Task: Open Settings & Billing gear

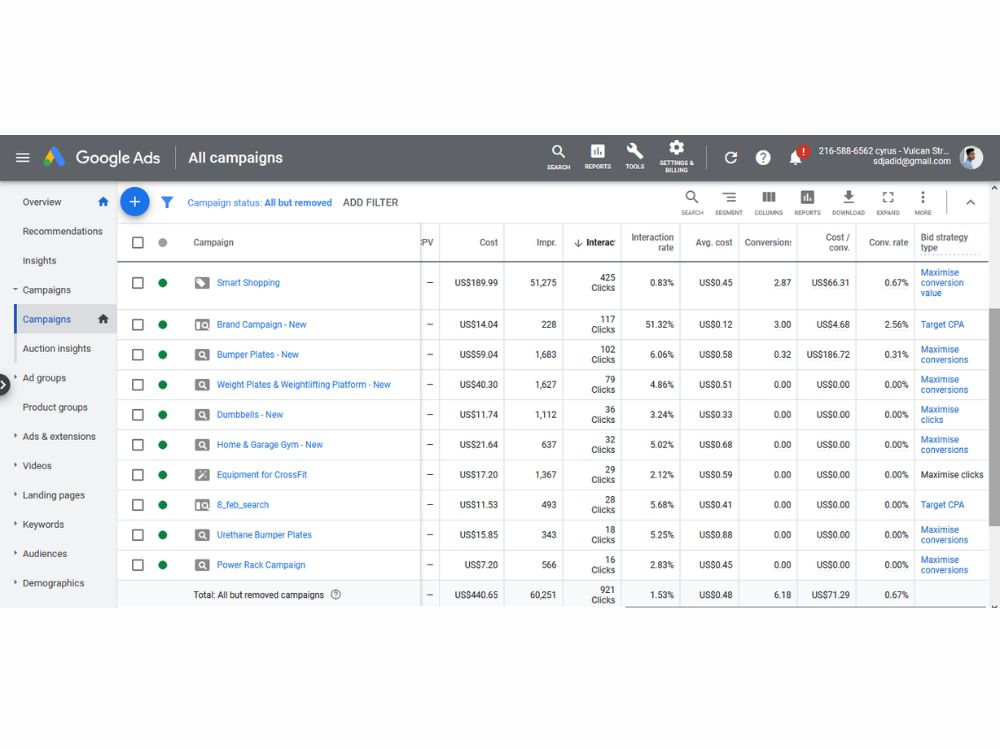Action: (676, 157)
